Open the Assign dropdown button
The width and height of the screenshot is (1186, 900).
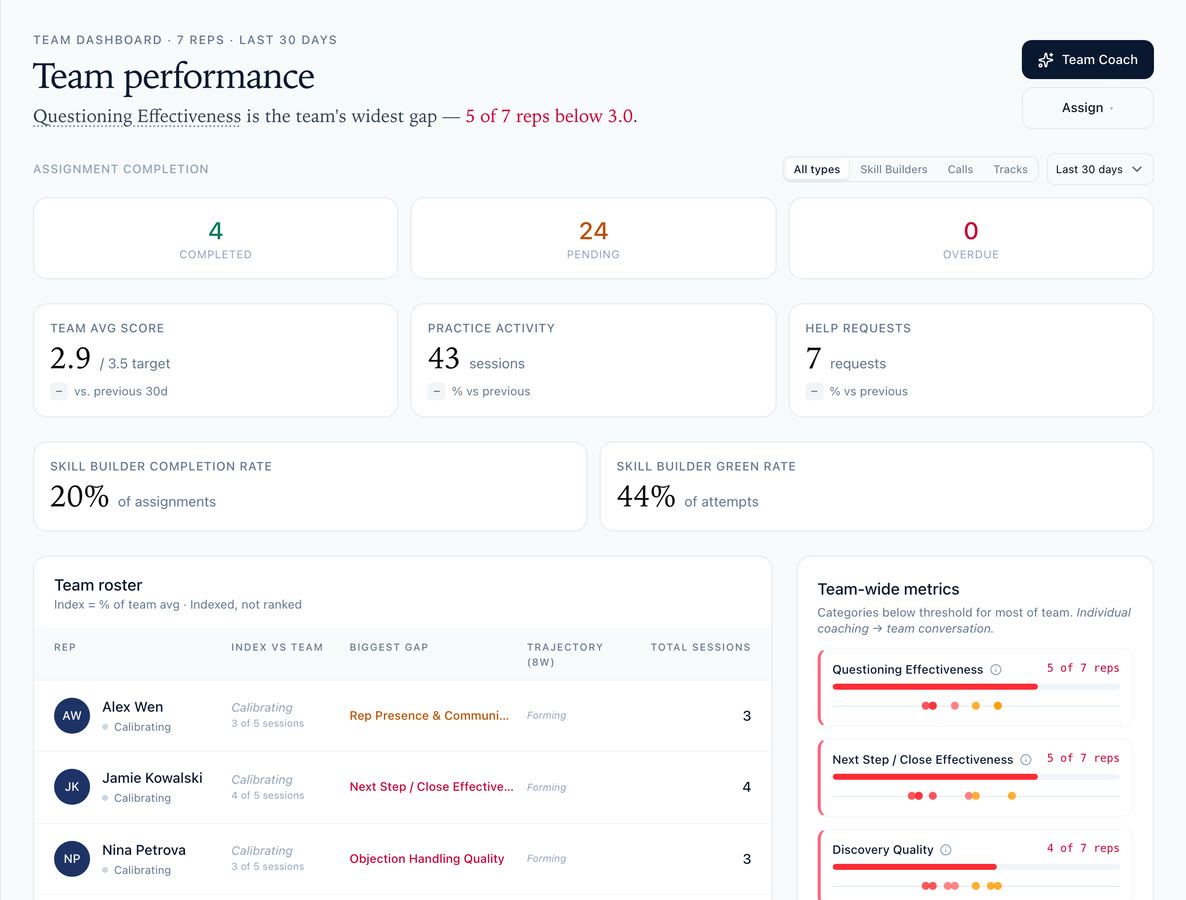pos(1087,108)
